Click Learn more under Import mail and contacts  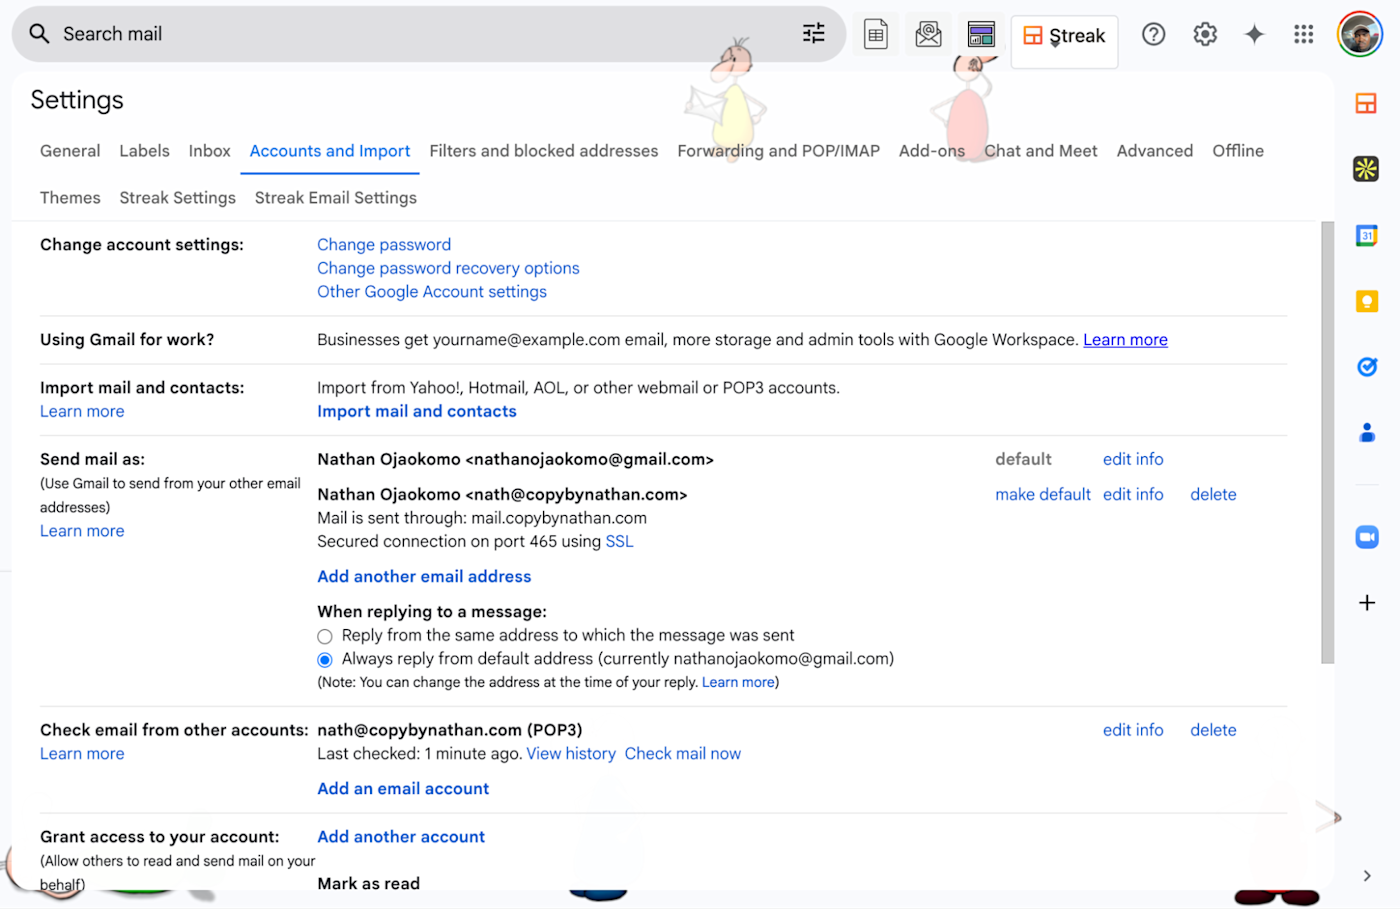pyautogui.click(x=82, y=411)
